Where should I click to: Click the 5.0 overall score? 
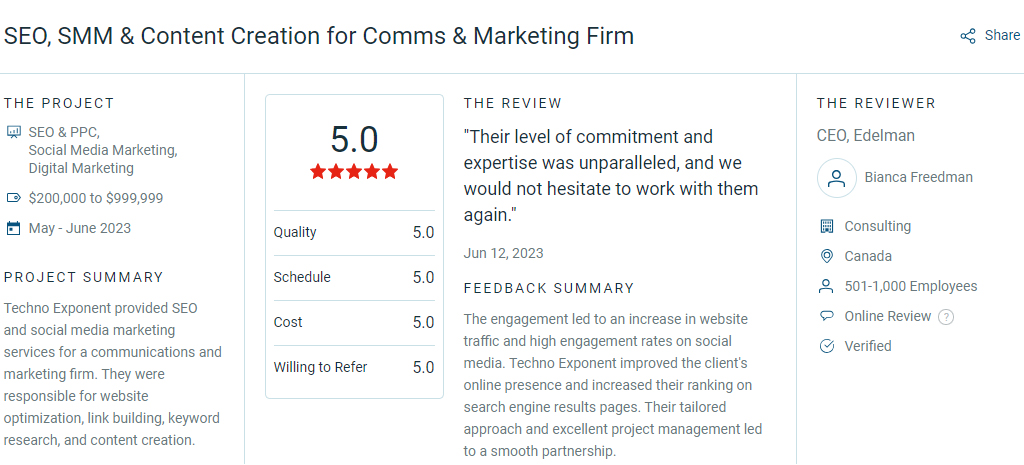click(354, 139)
